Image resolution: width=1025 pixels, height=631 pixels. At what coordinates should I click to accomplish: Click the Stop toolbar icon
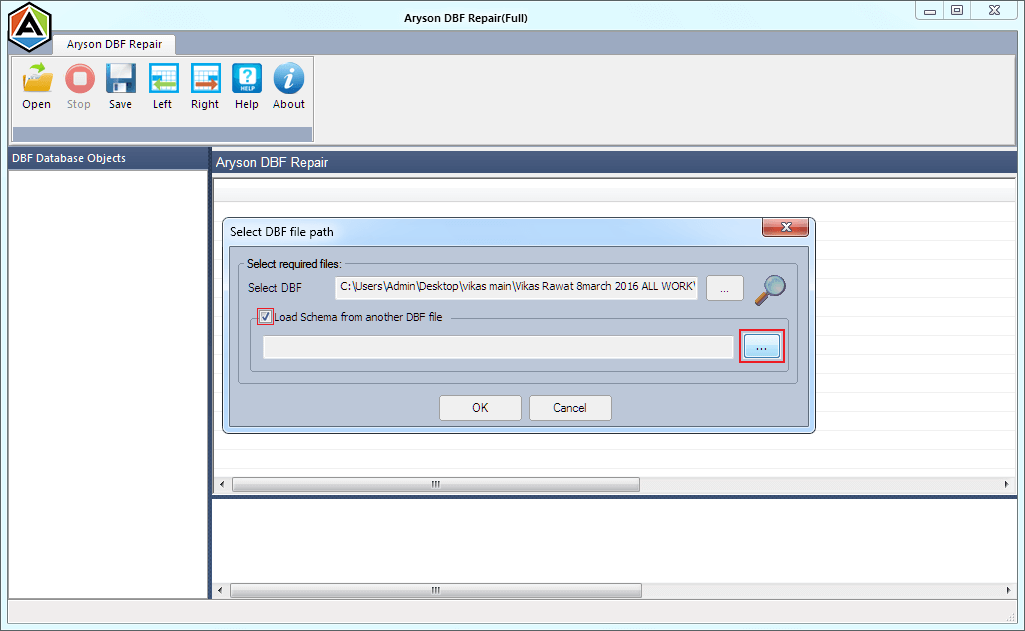(79, 78)
